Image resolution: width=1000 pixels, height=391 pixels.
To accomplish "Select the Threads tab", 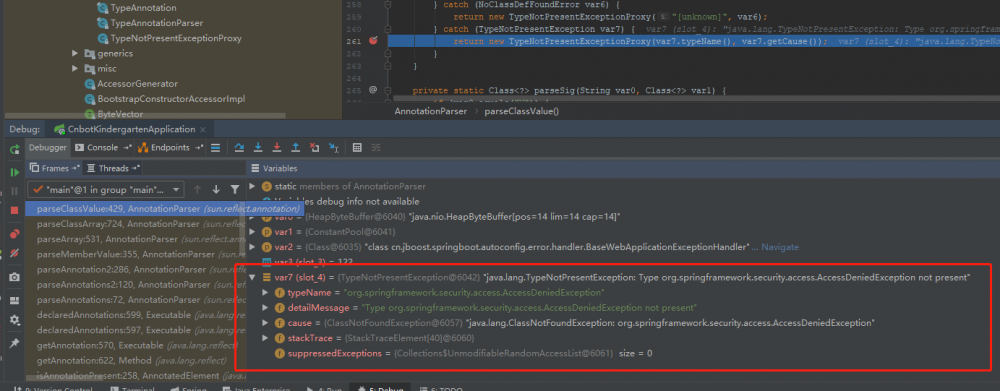I will tap(112, 168).
